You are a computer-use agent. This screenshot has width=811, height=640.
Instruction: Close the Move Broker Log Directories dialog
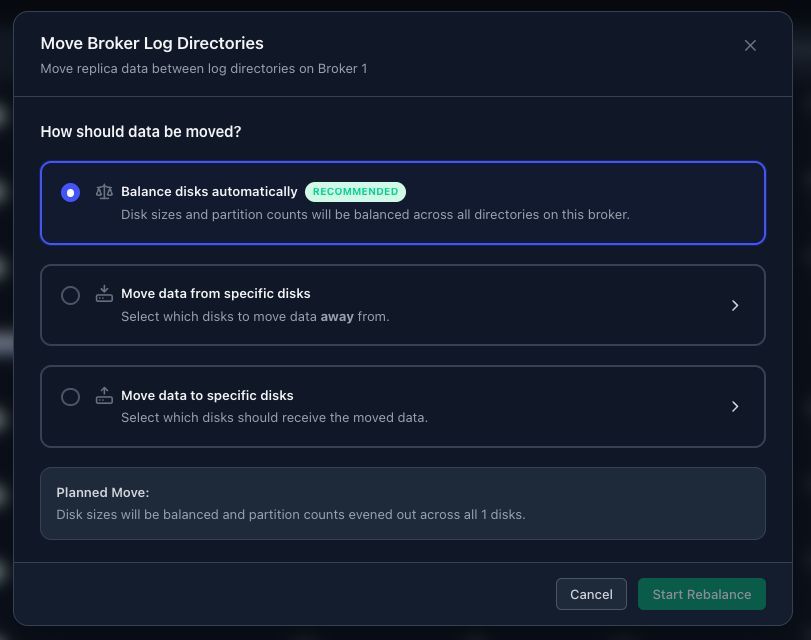coord(750,46)
